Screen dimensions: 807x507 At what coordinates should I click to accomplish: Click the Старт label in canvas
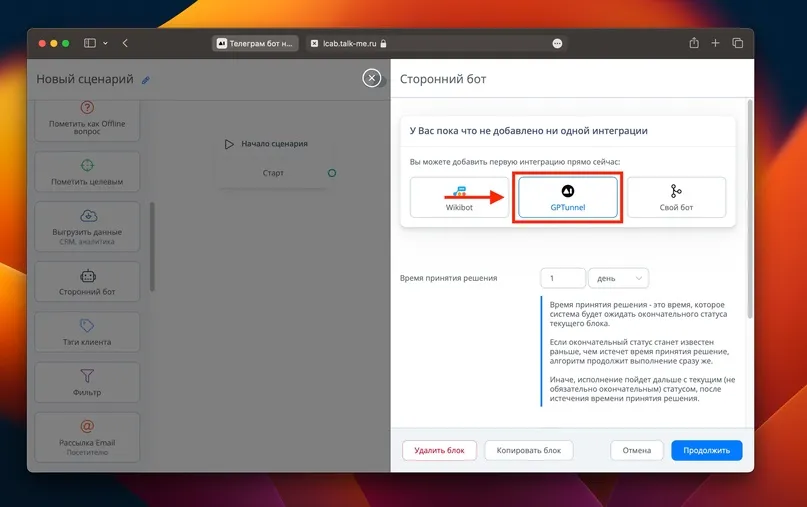[273, 173]
